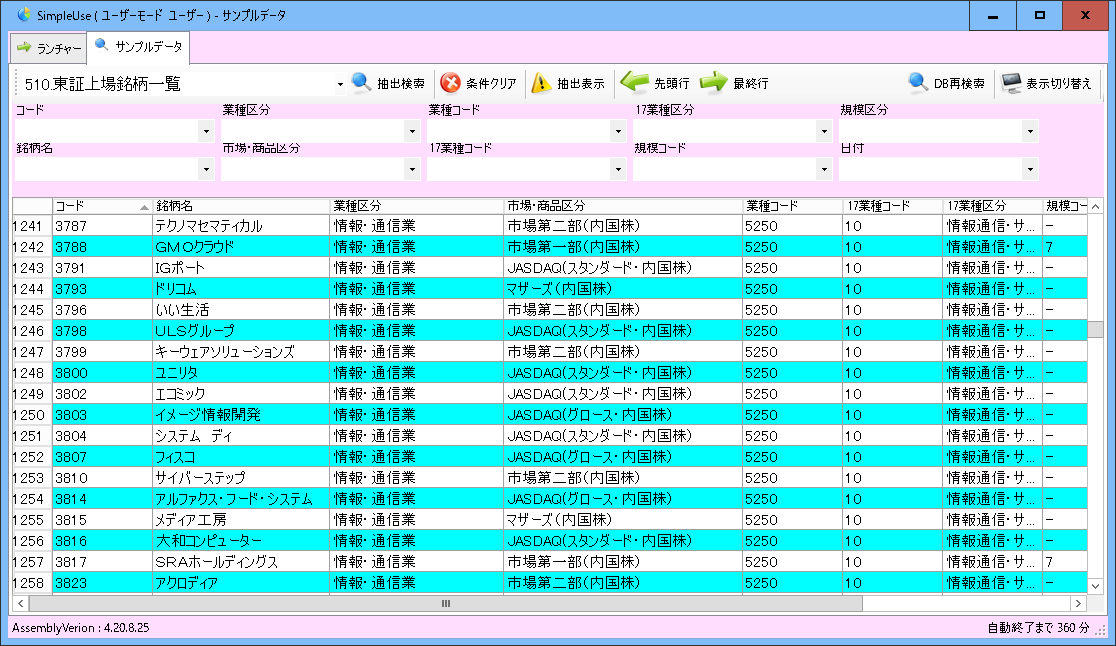Open the 510.東証上場銘柄一覧 dataset dropdown

click(338, 83)
